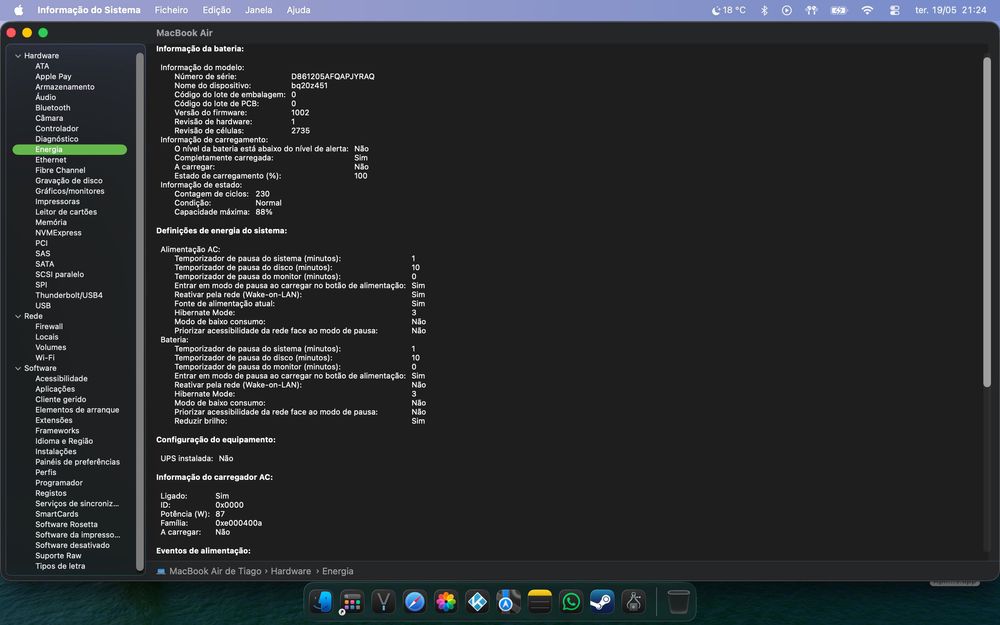Click MacBook Air de Tiago in the path bar

pos(215,571)
